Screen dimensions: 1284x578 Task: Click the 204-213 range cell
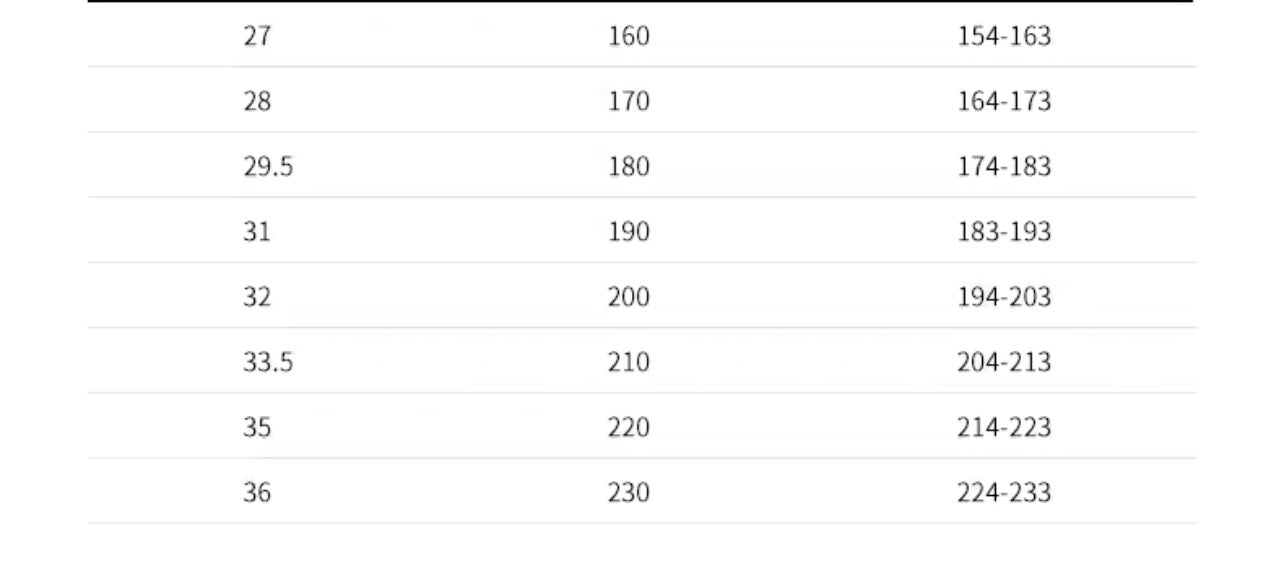click(x=1004, y=362)
